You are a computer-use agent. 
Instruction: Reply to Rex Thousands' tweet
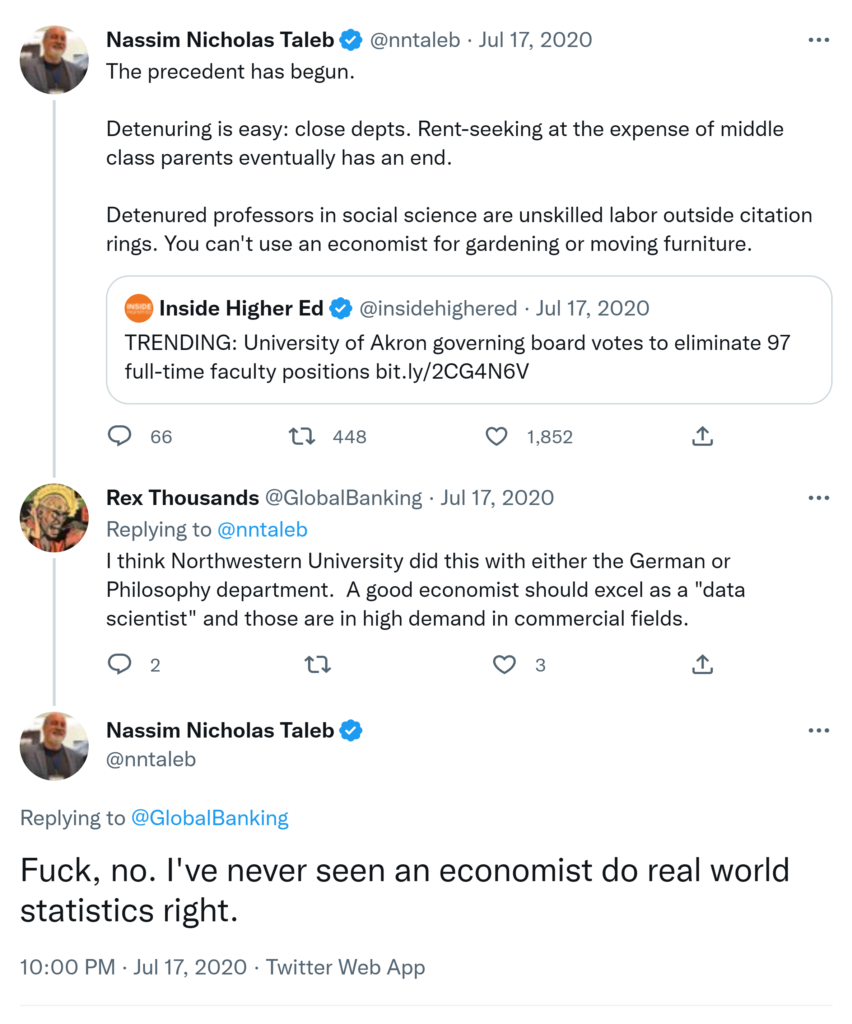tap(120, 664)
